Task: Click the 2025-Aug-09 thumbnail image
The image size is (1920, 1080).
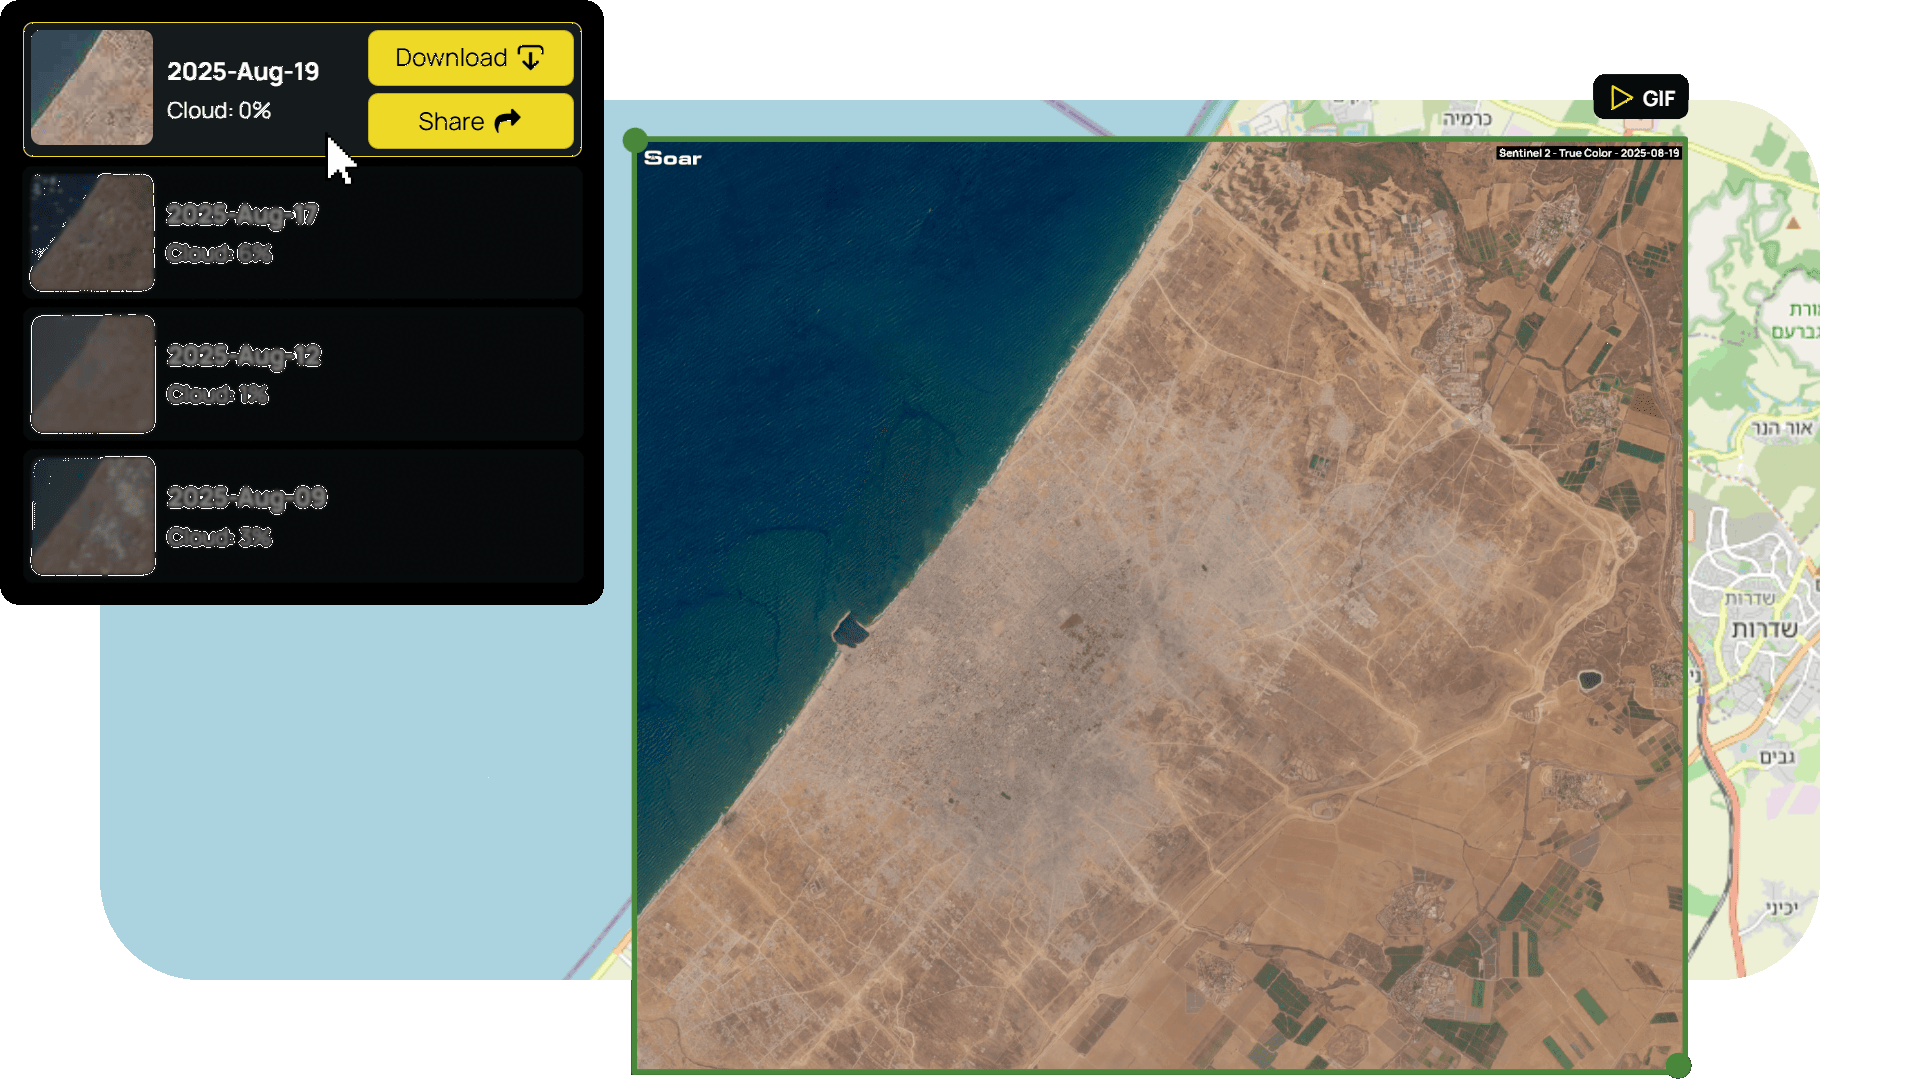Action: coord(92,516)
